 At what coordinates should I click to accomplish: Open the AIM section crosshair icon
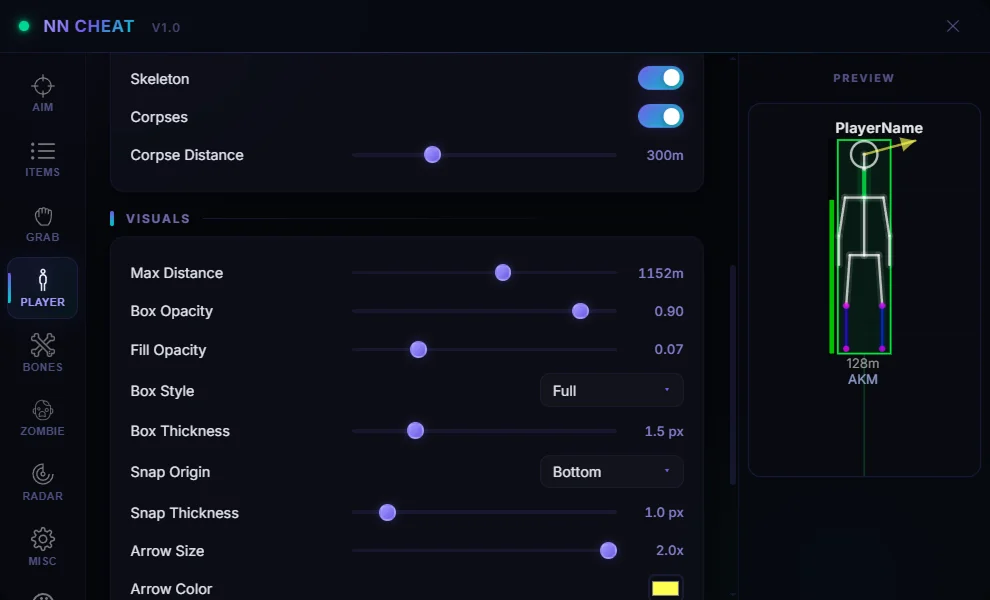pos(42,86)
